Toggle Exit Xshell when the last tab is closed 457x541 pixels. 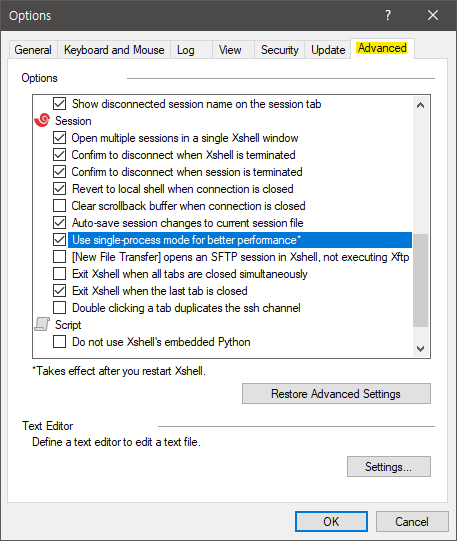(60, 291)
